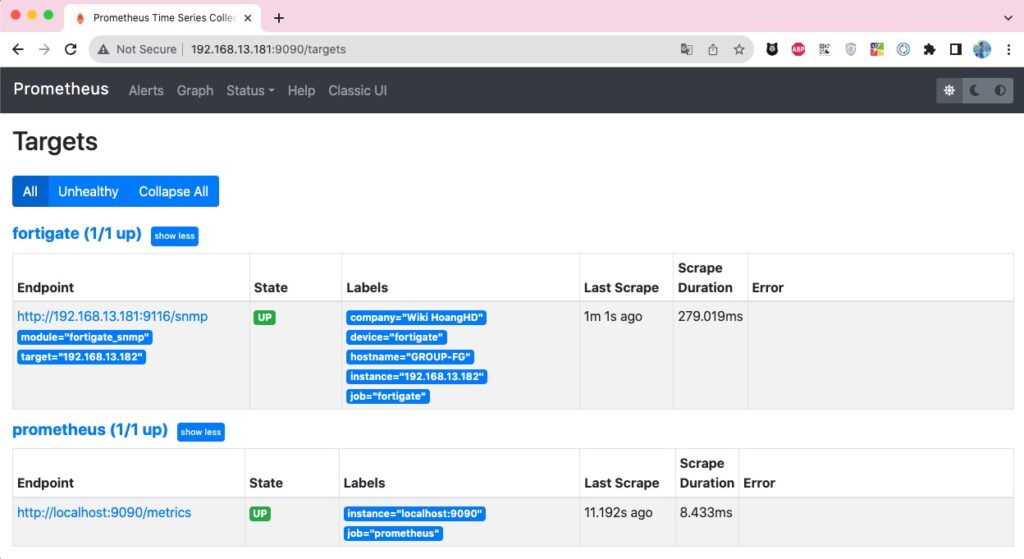This screenshot has height=559, width=1024.
Task: Reload the targets page
Action: [71, 49]
